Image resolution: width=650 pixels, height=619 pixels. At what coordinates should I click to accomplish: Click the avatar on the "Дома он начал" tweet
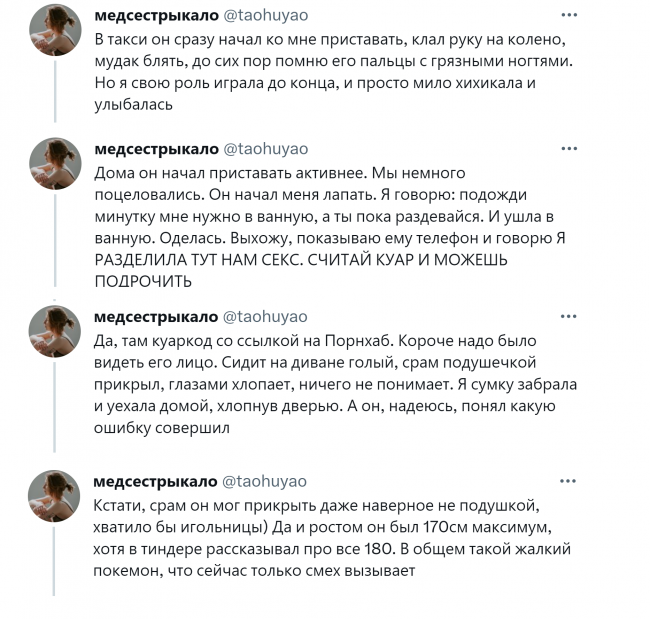pos(55,166)
